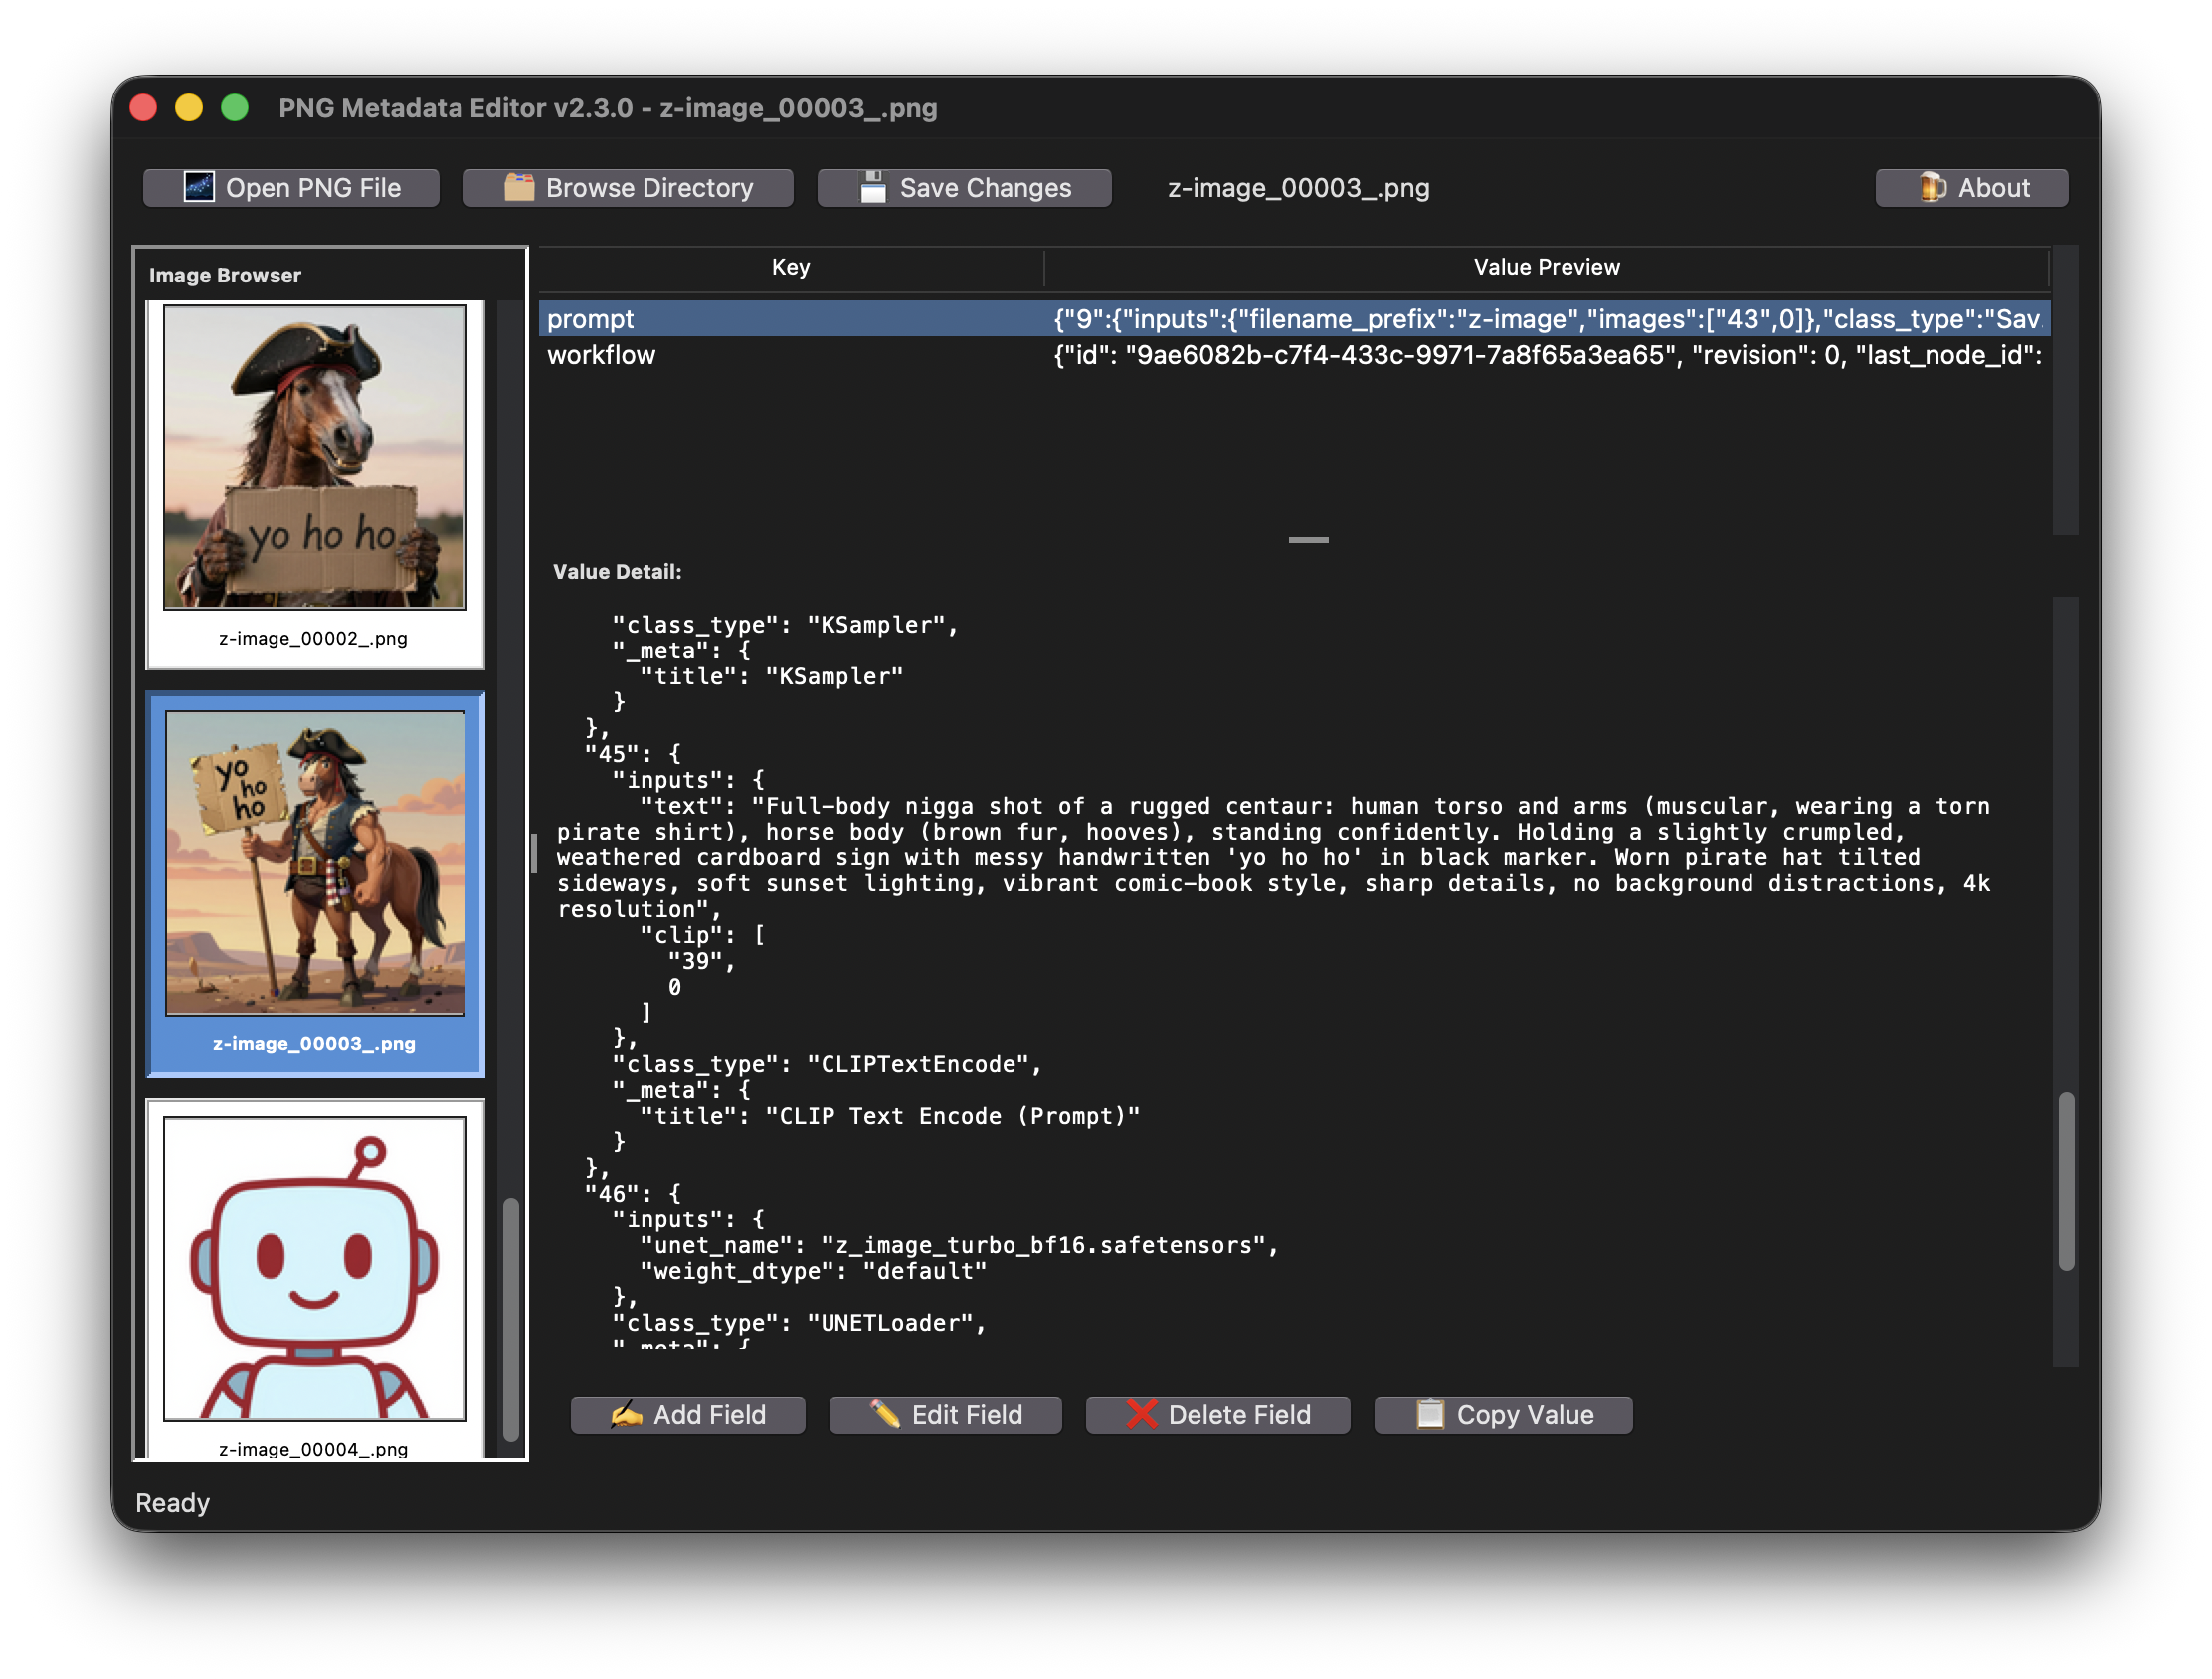Select the prompt metadata row
2212x1679 pixels.
tap(790, 319)
